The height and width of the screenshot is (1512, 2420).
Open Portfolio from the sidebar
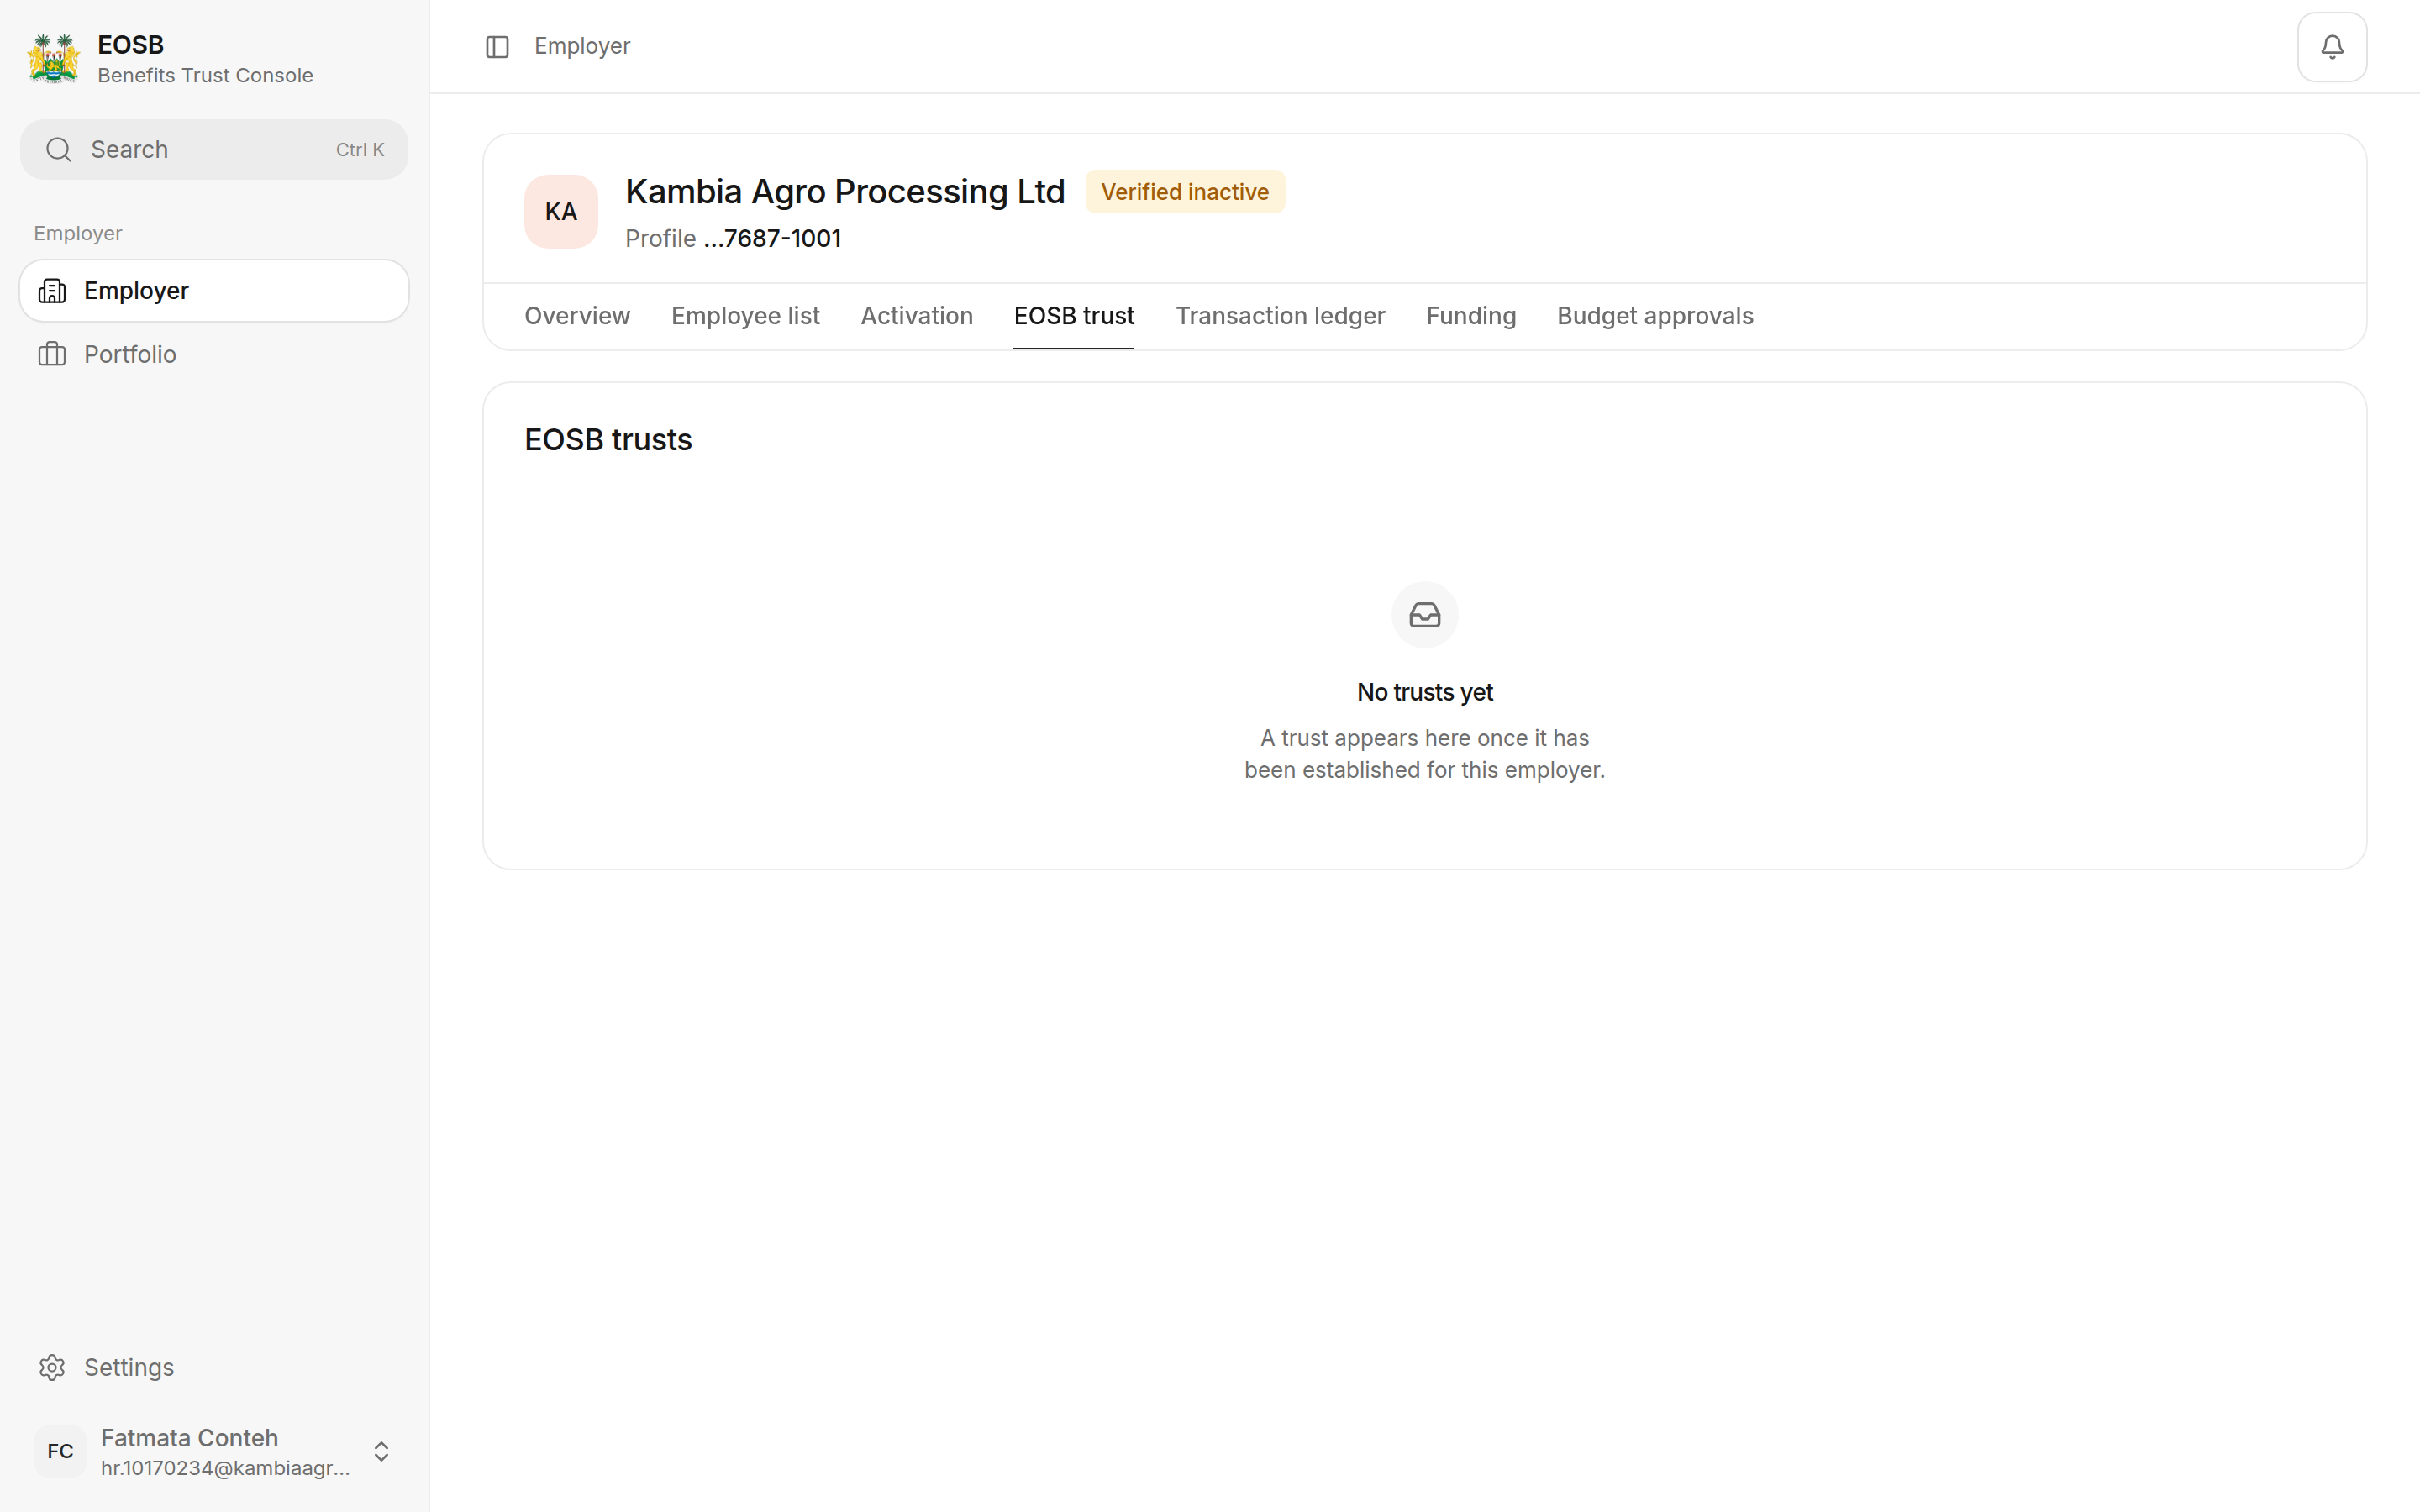[214, 354]
